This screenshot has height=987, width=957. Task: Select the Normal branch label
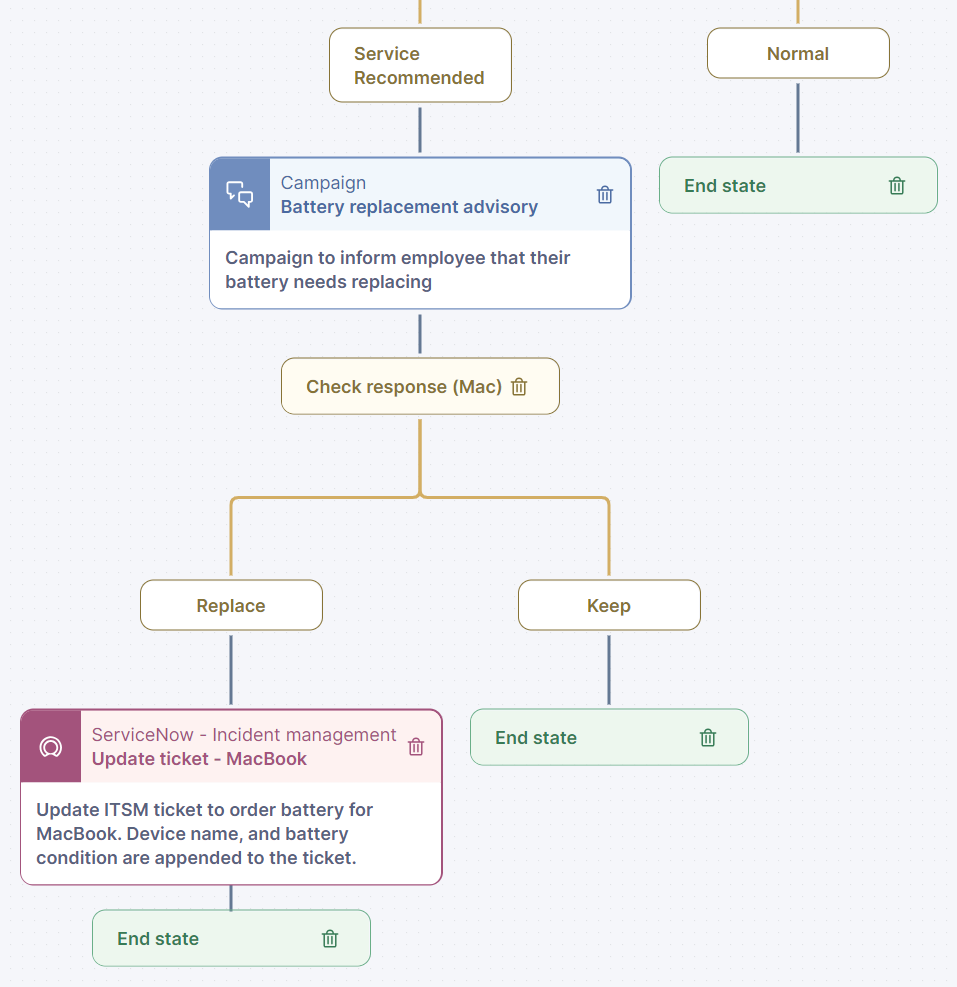pos(798,54)
